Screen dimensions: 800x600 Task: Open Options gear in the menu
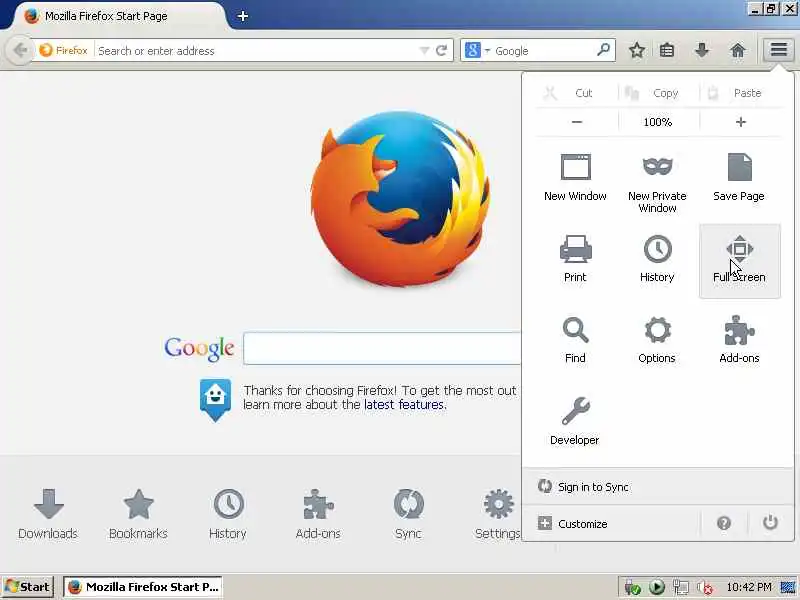[x=657, y=340]
